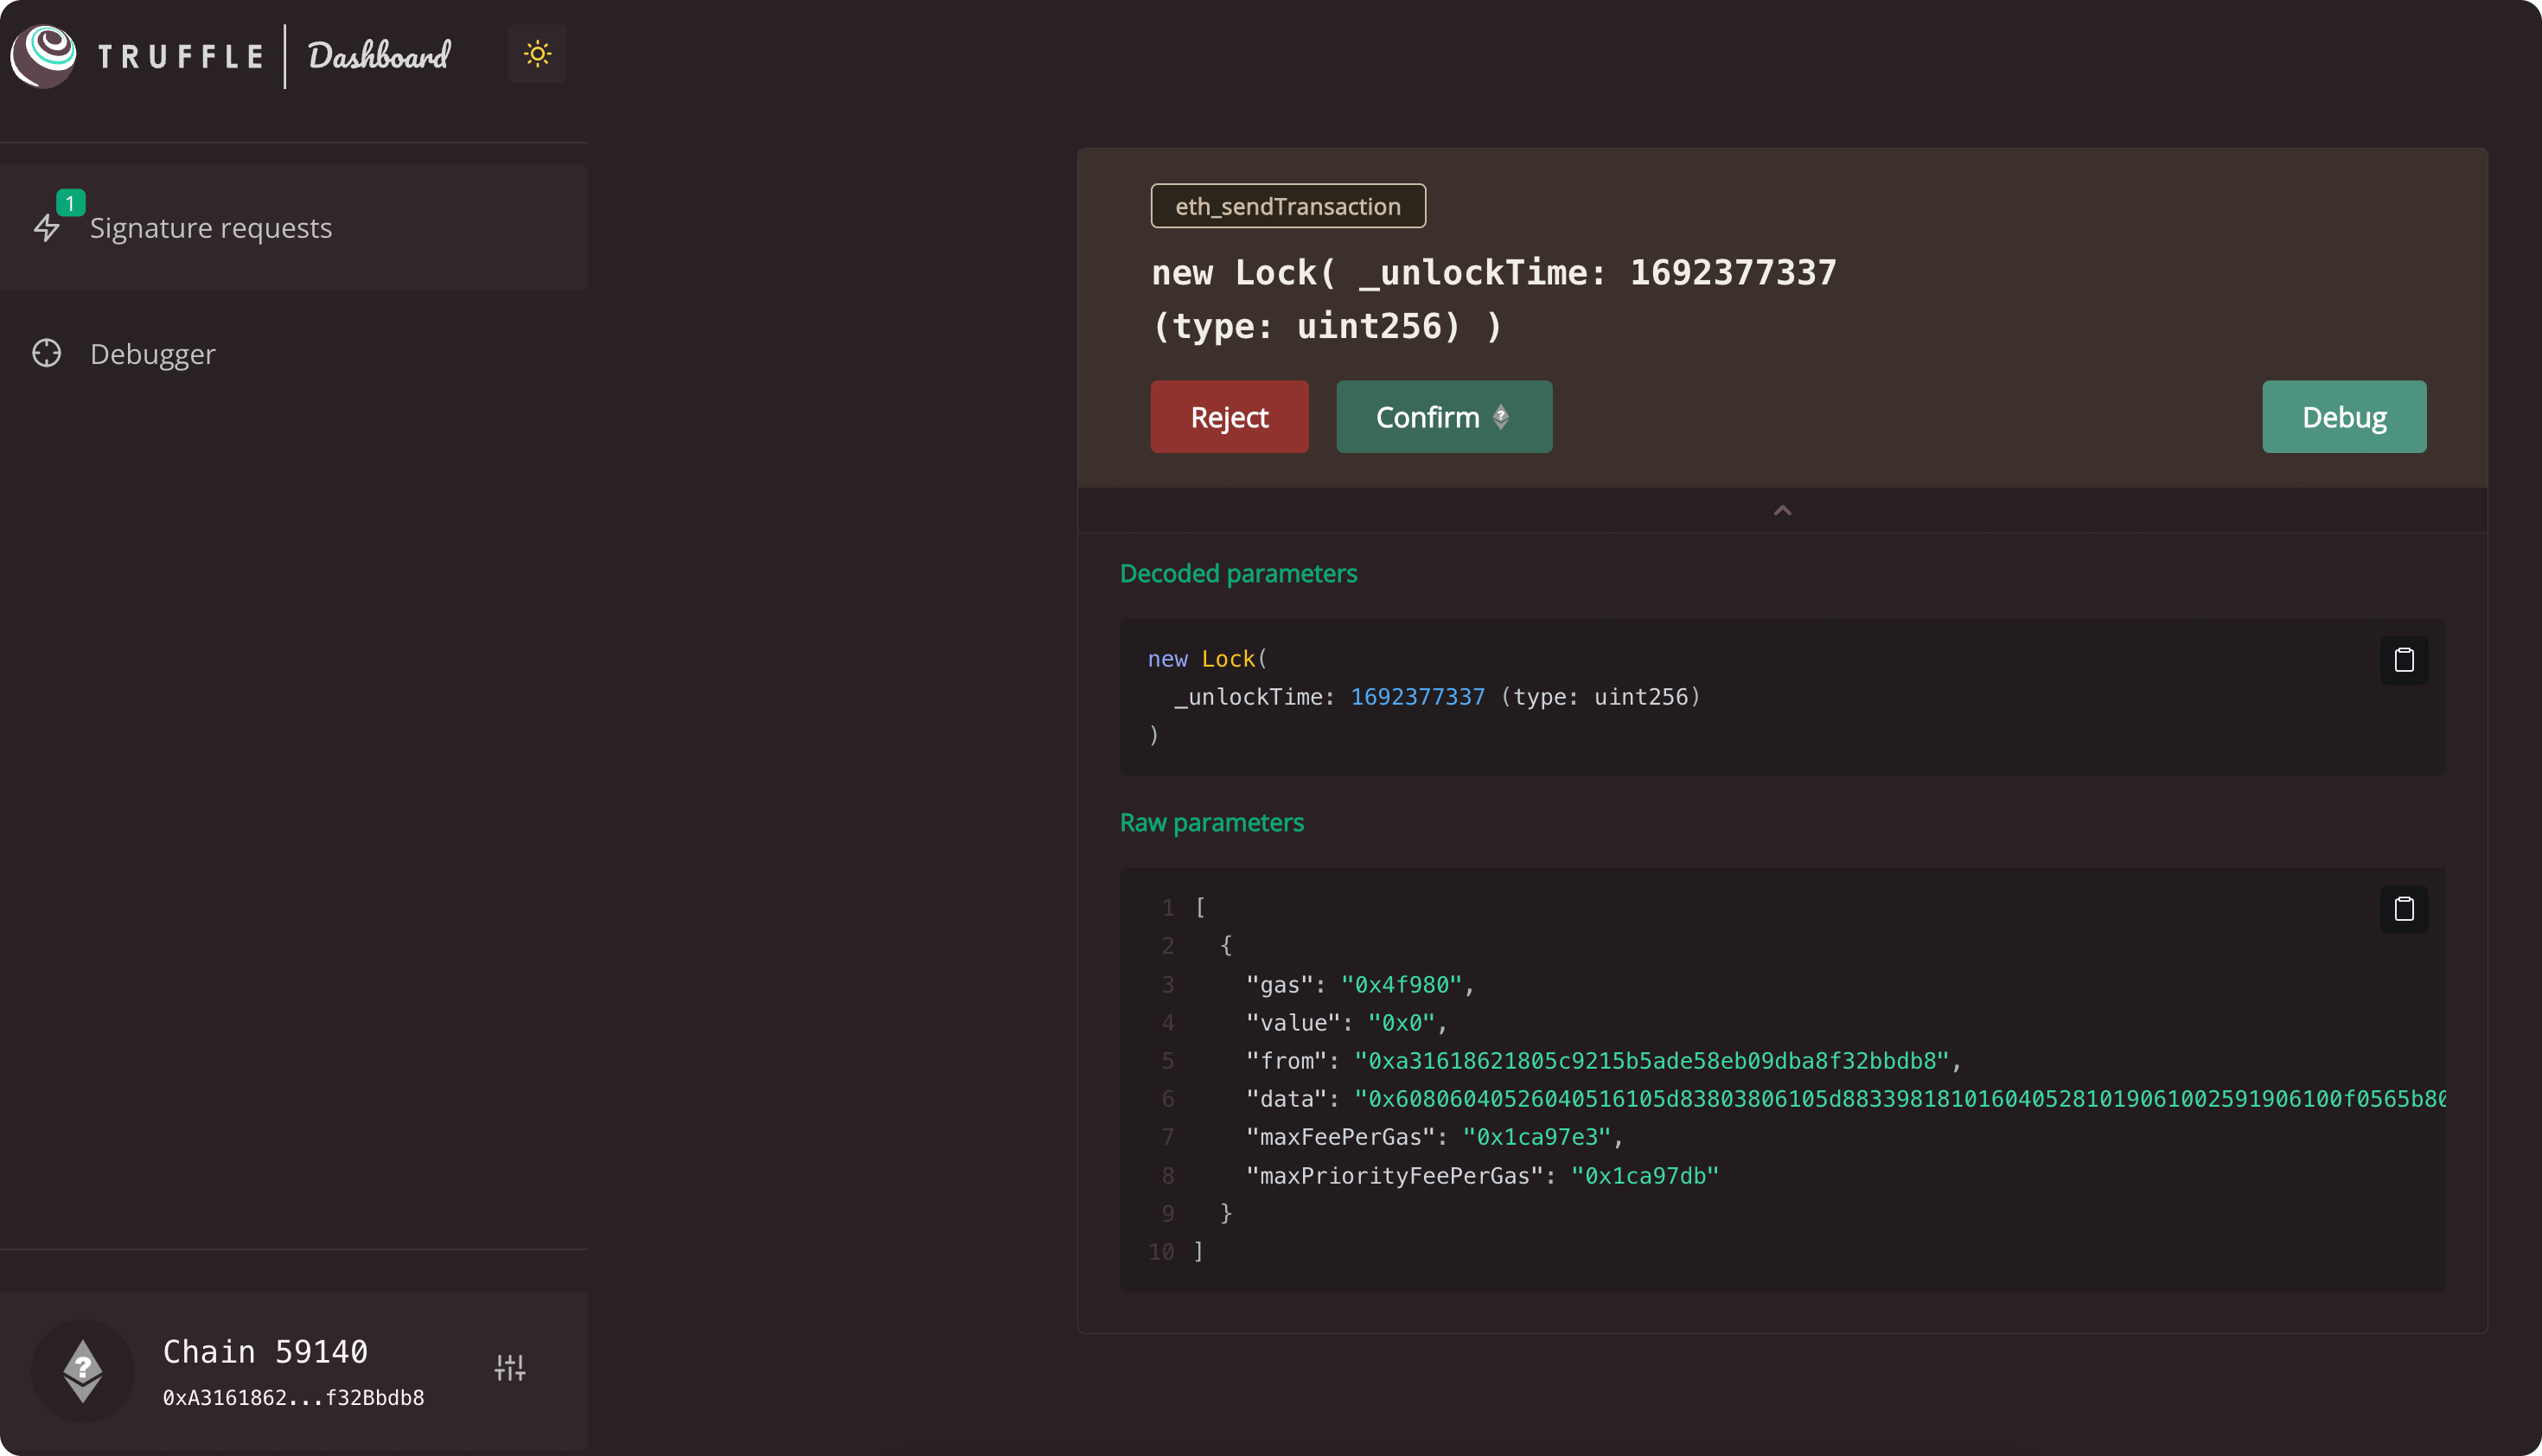Click the Raw parameters heading

tap(1212, 823)
